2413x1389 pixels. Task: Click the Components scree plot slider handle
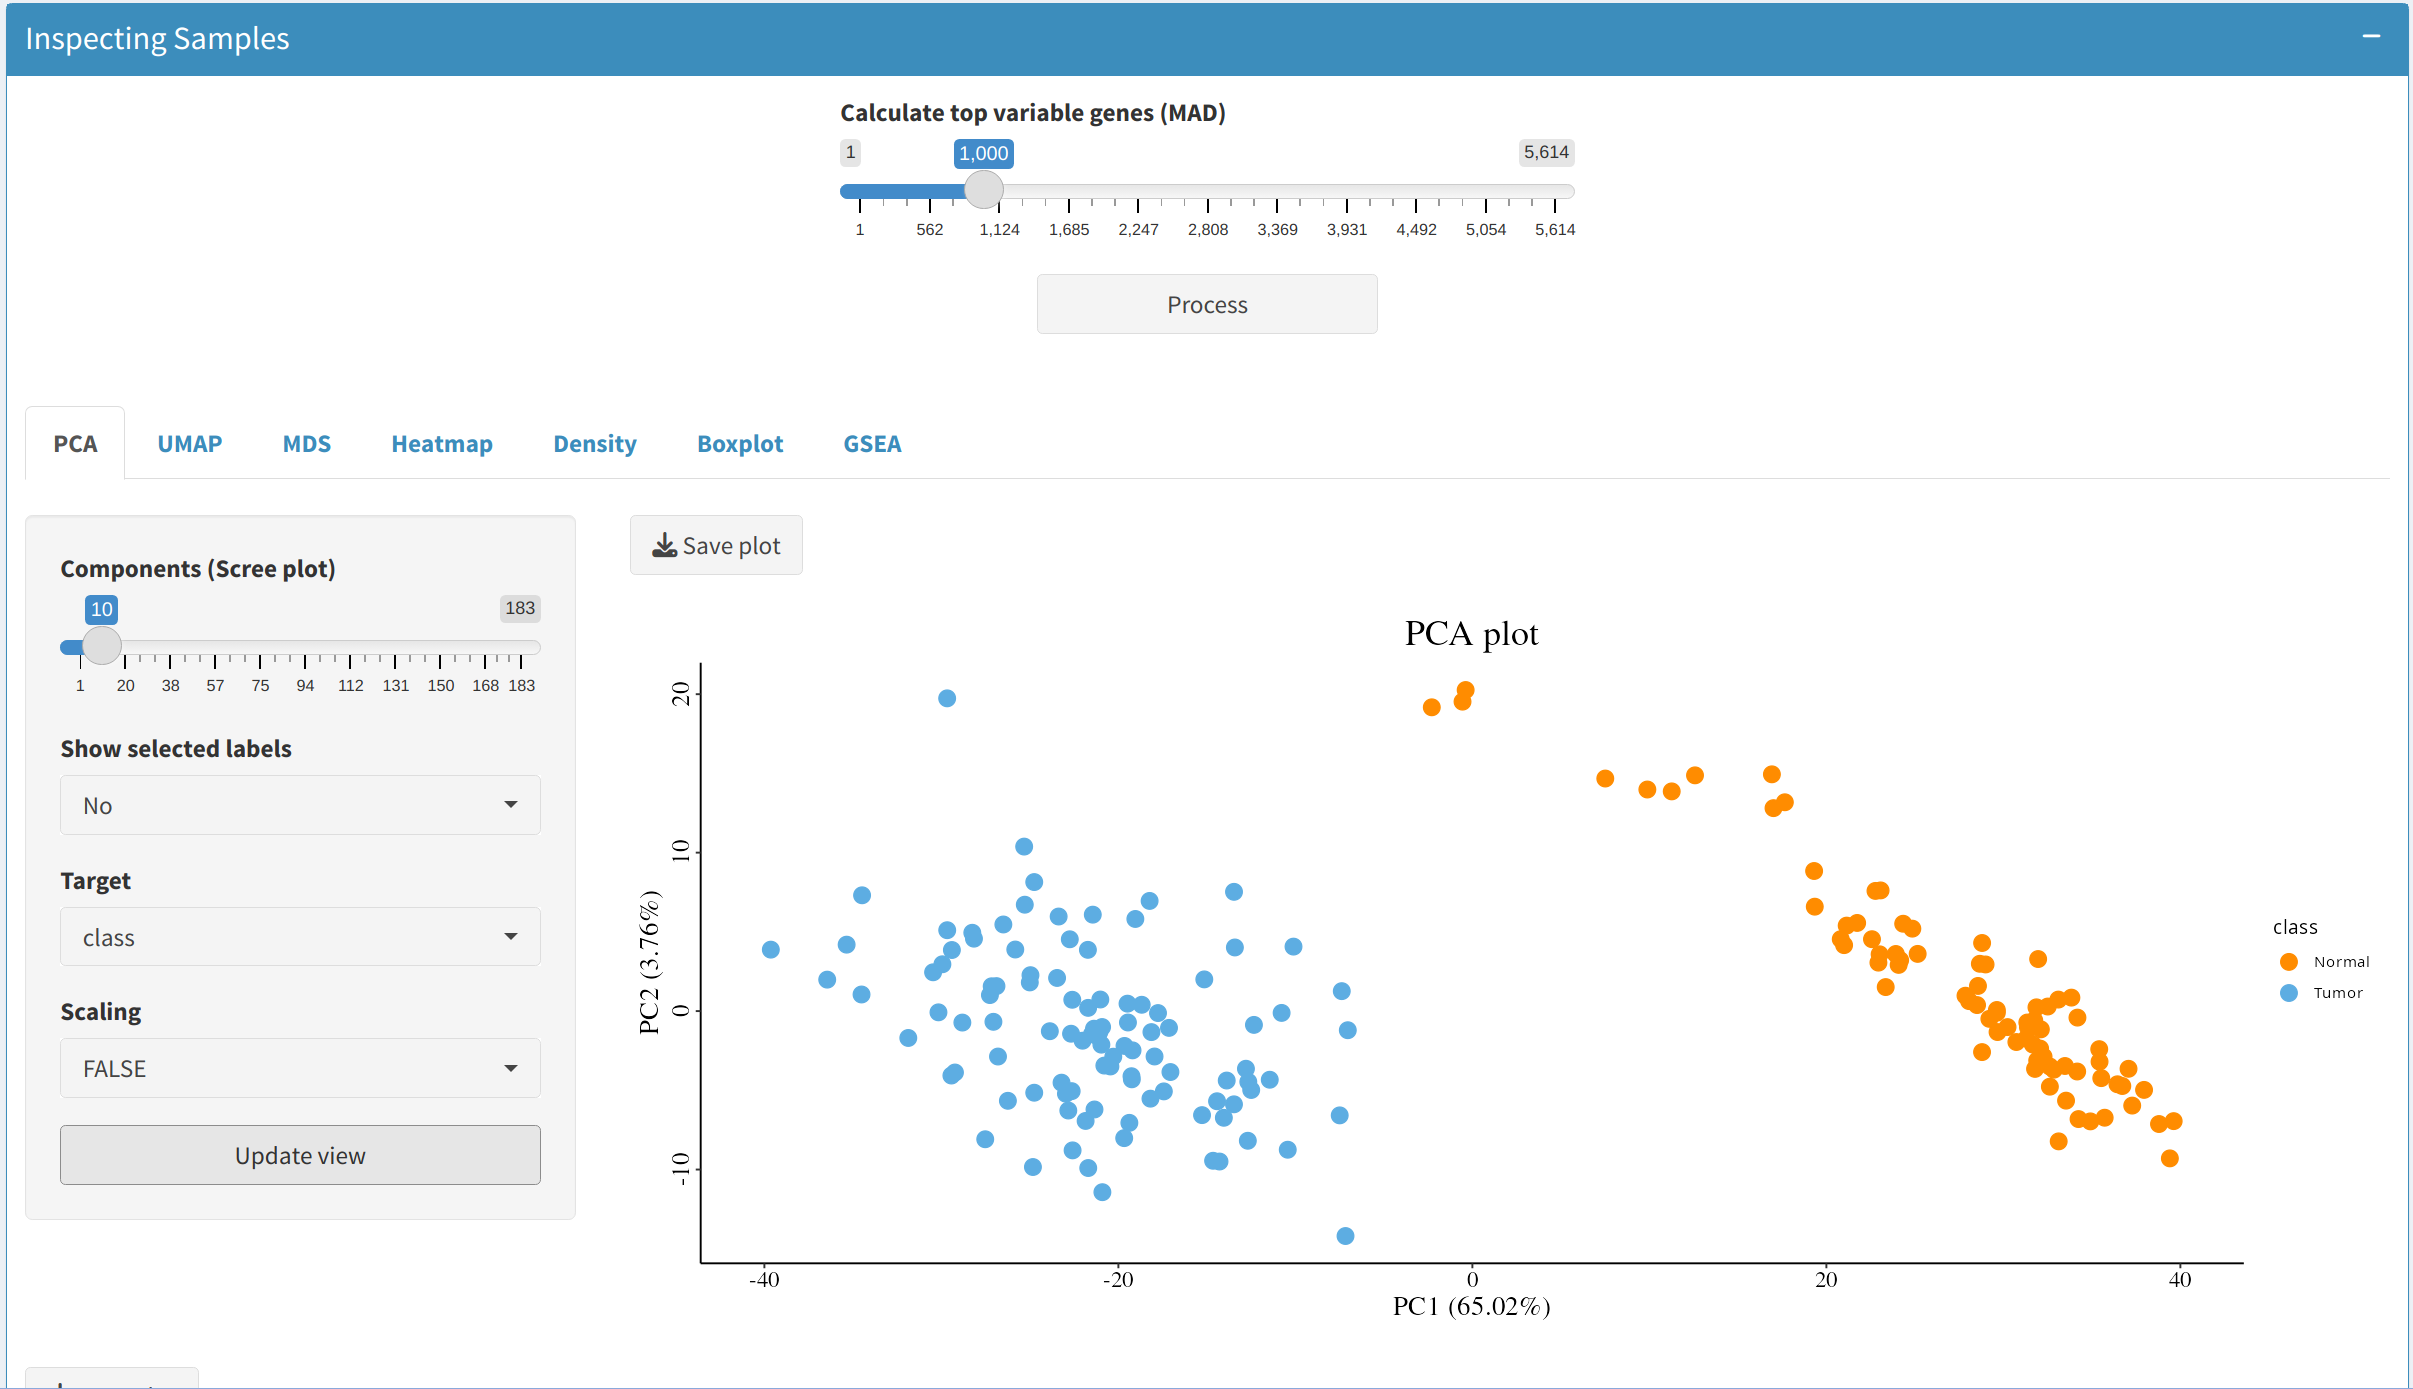click(x=101, y=646)
